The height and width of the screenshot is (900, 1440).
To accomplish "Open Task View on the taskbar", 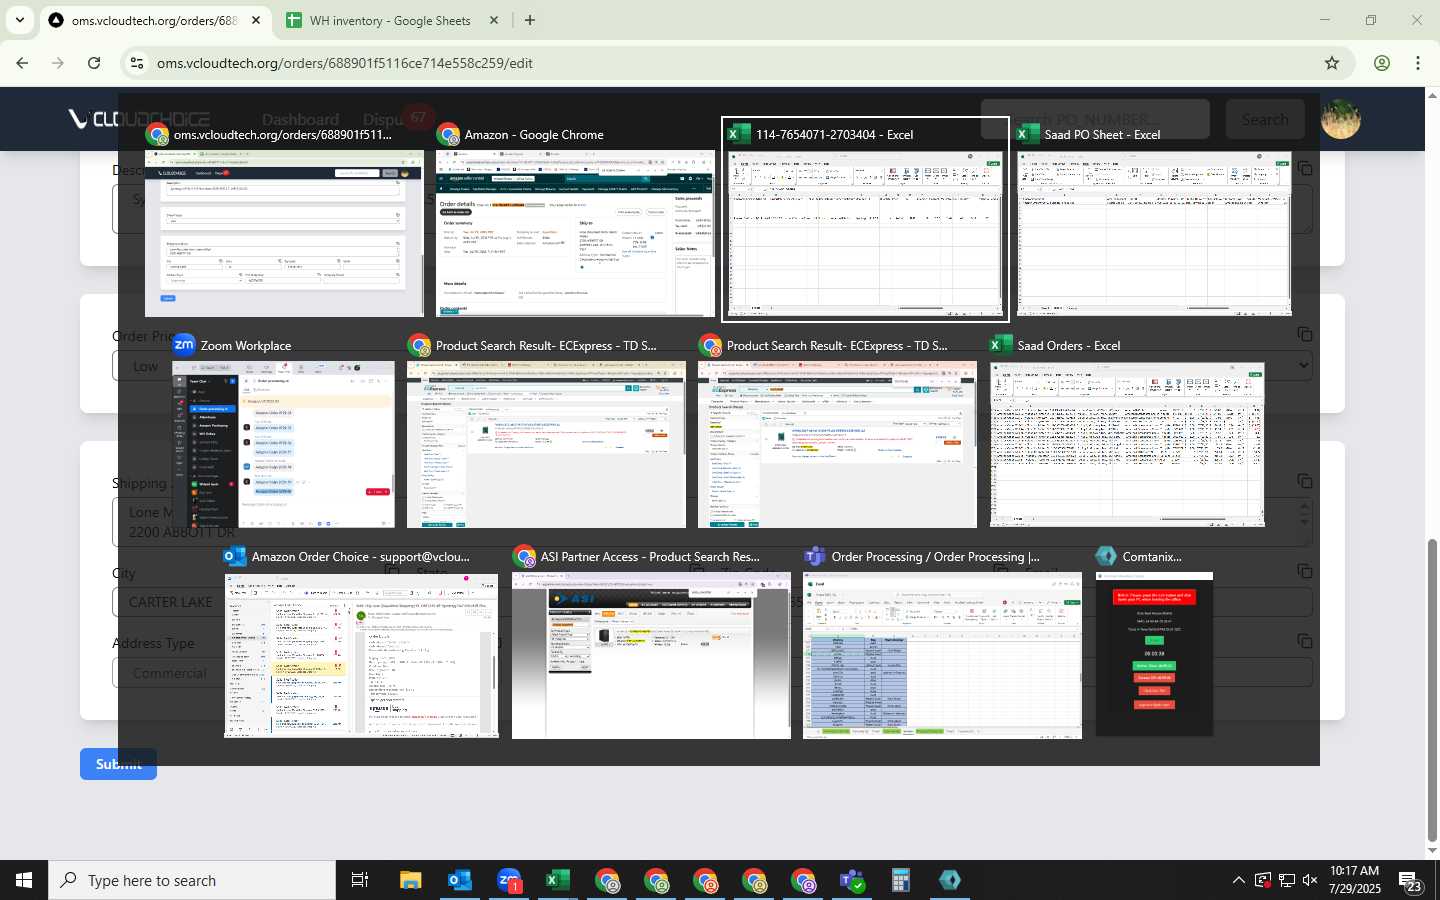I will coord(360,880).
